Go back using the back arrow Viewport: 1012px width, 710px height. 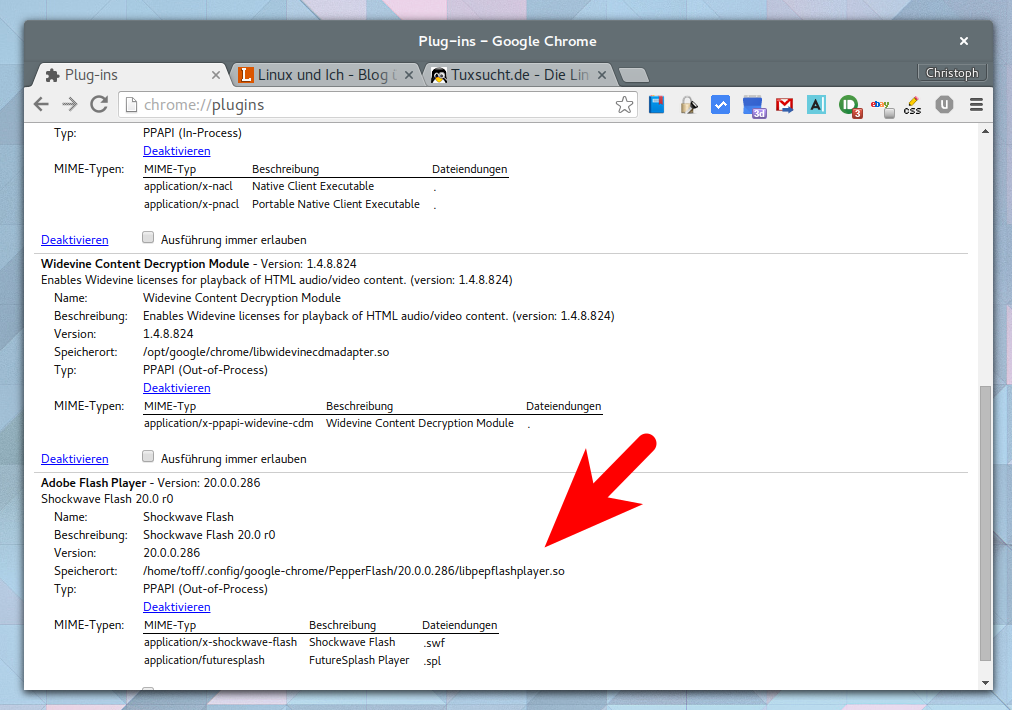[41, 105]
